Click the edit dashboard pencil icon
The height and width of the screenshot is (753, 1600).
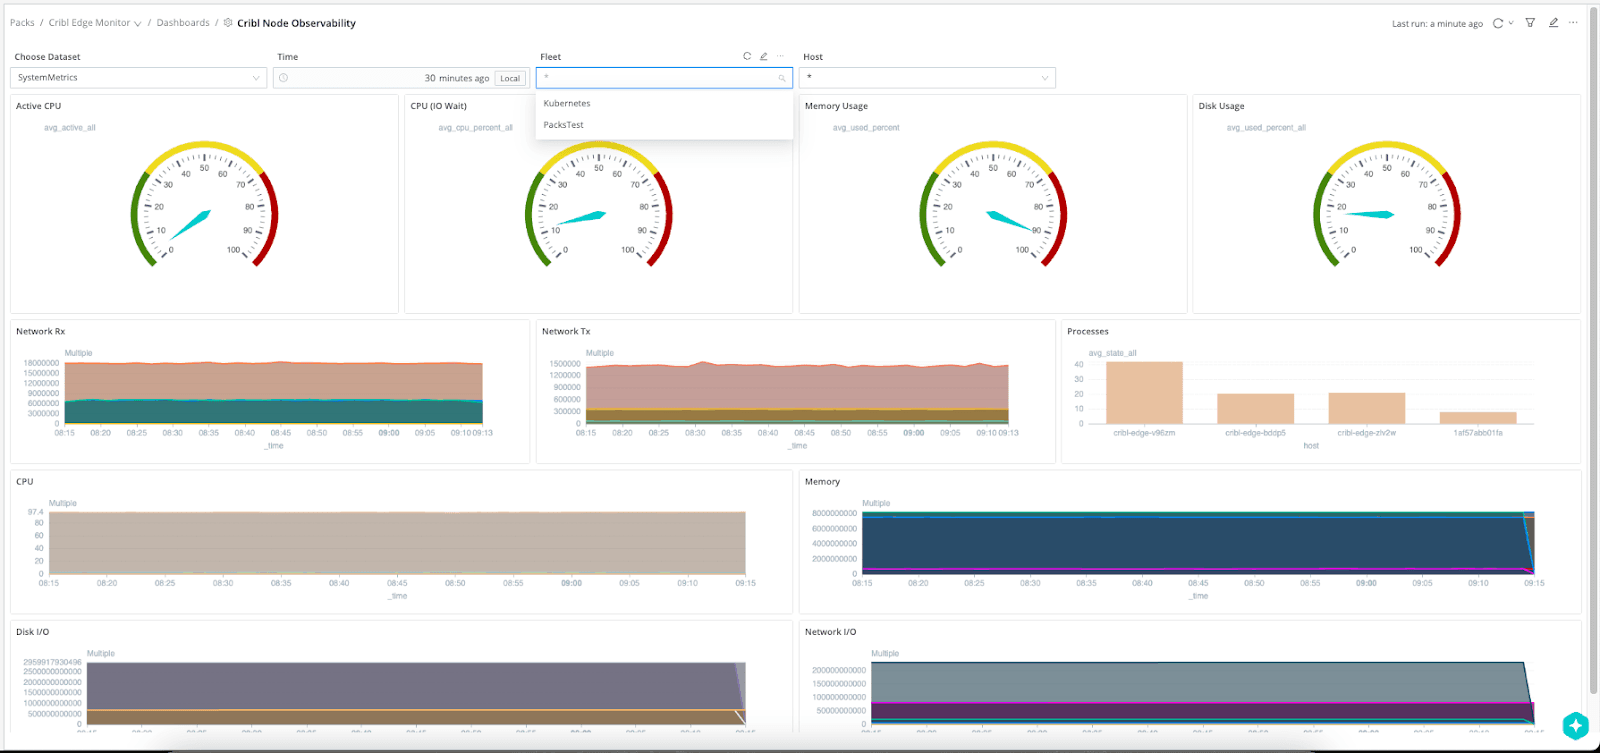pyautogui.click(x=1553, y=23)
